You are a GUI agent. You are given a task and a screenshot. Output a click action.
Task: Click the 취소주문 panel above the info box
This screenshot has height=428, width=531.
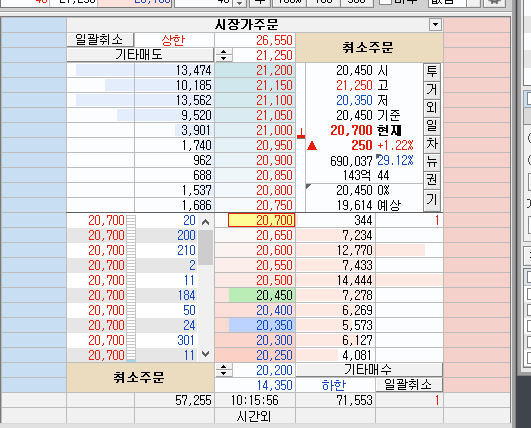pos(369,47)
